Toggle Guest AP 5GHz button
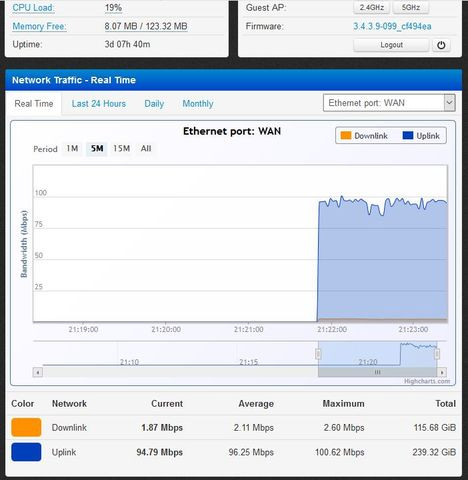The width and height of the screenshot is (468, 480). (x=411, y=7)
